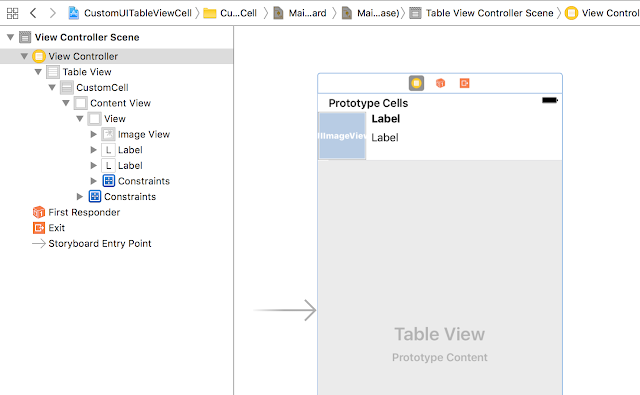
Task: Open the Table View Controller Scene breadcrumb
Action: 482,13
